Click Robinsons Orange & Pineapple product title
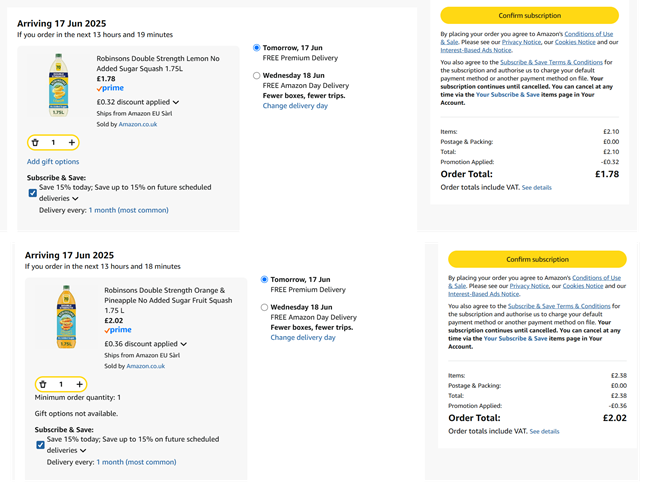This screenshot has width=650, height=484. [168, 300]
